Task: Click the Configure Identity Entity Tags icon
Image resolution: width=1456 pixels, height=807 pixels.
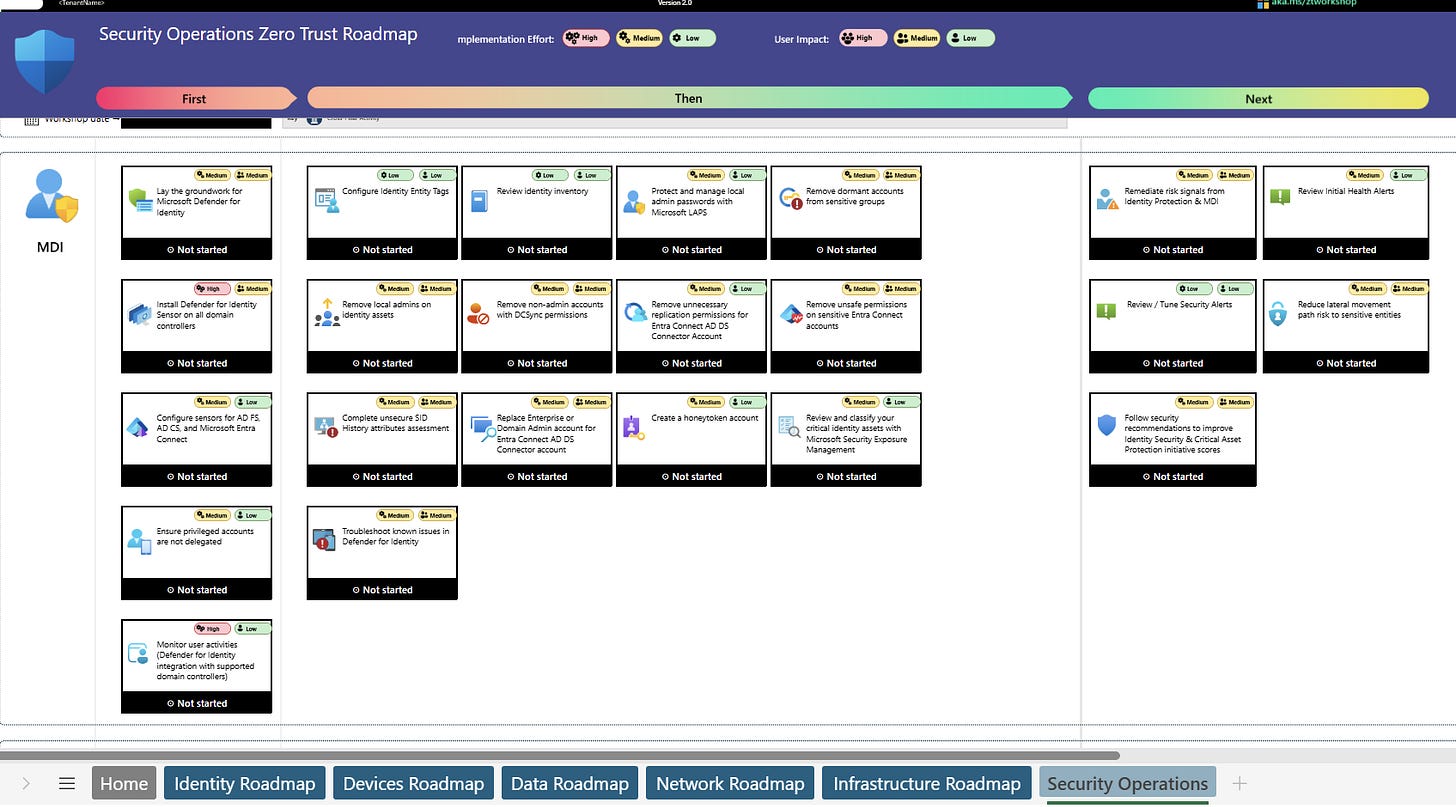Action: click(x=327, y=199)
